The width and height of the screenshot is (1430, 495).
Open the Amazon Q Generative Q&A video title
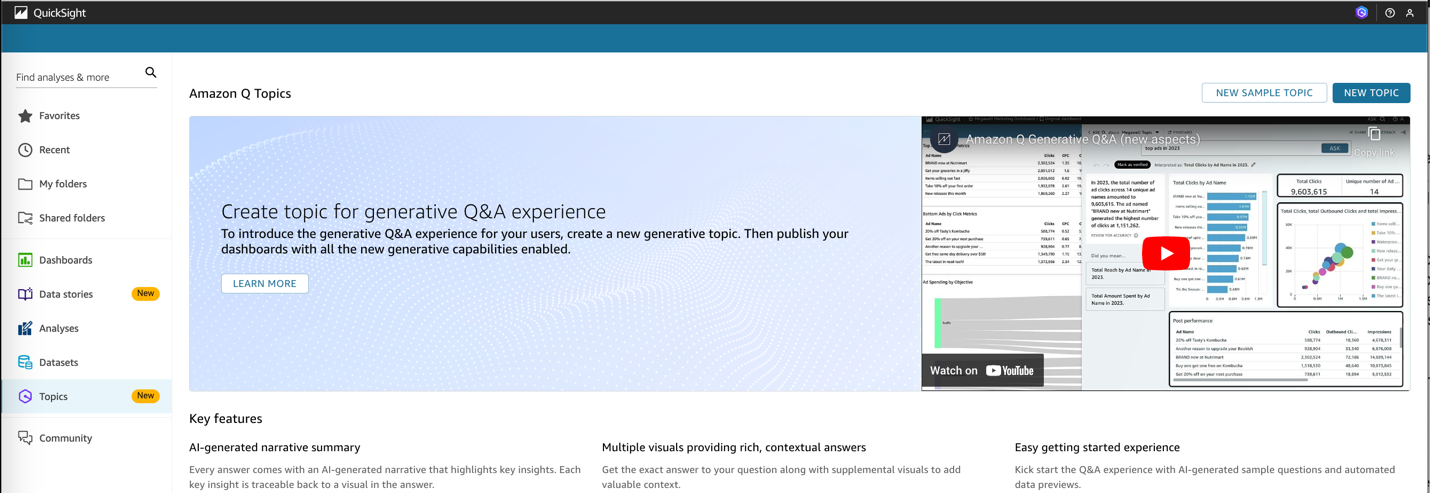1083,139
